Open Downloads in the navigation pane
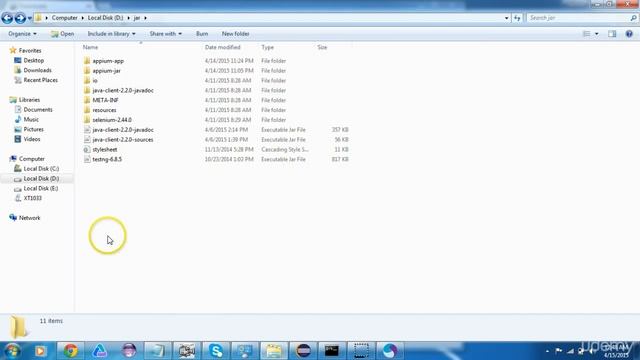 [x=37, y=70]
